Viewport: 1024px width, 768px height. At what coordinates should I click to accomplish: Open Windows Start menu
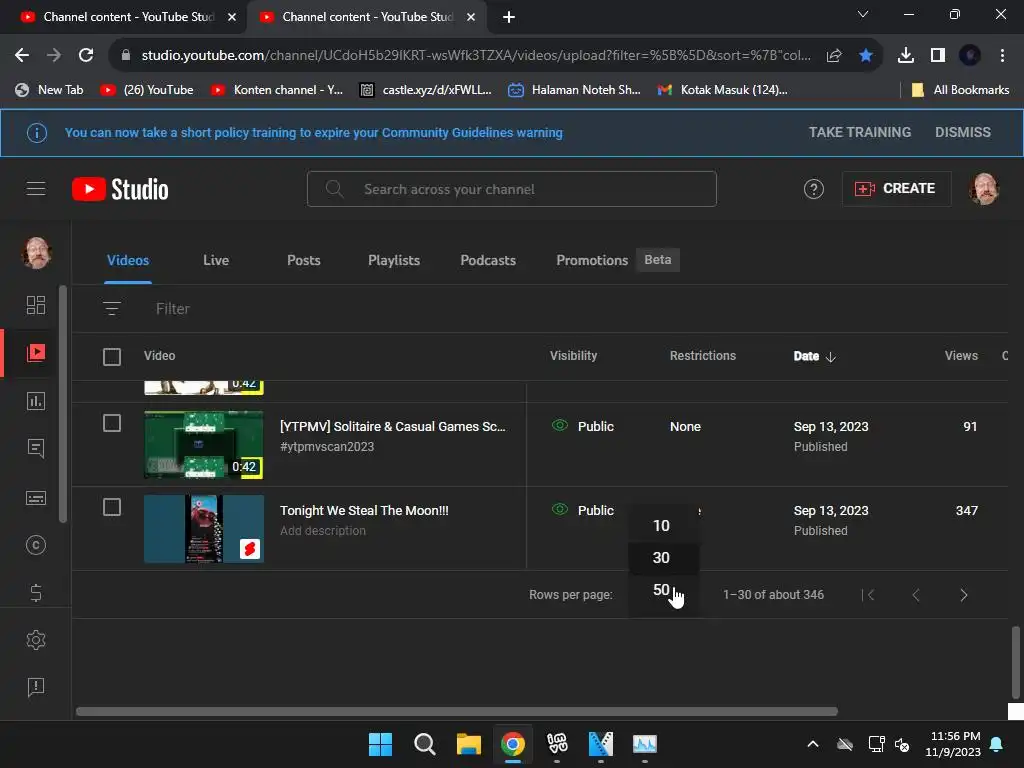click(380, 744)
